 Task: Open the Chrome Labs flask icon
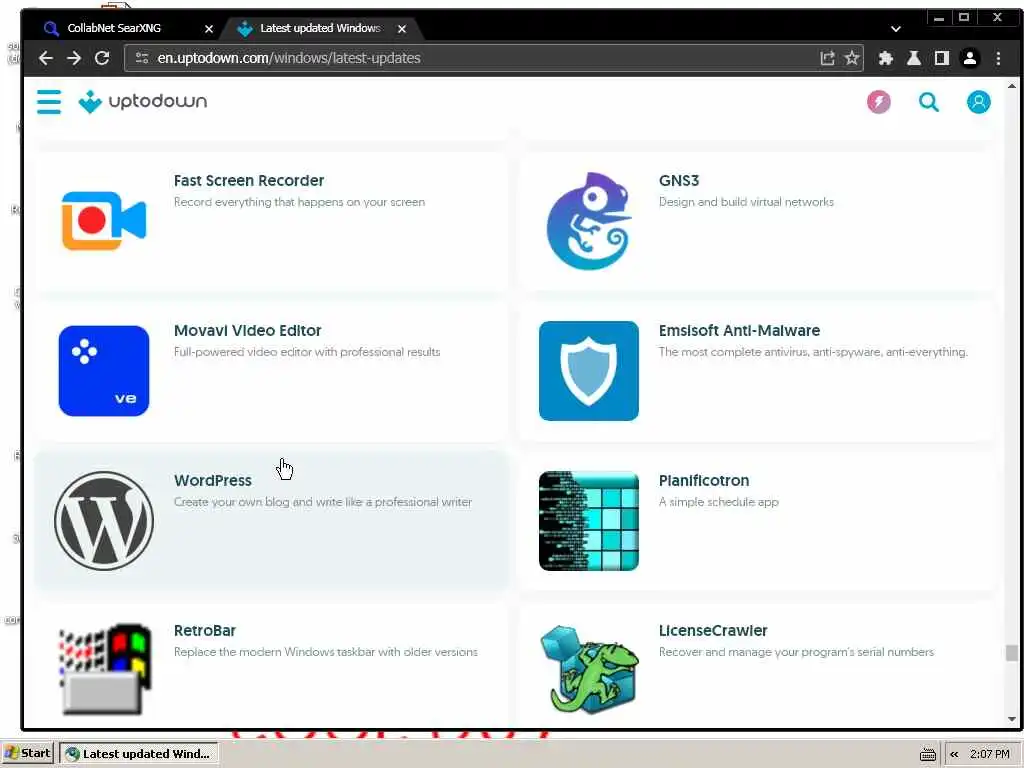point(914,58)
